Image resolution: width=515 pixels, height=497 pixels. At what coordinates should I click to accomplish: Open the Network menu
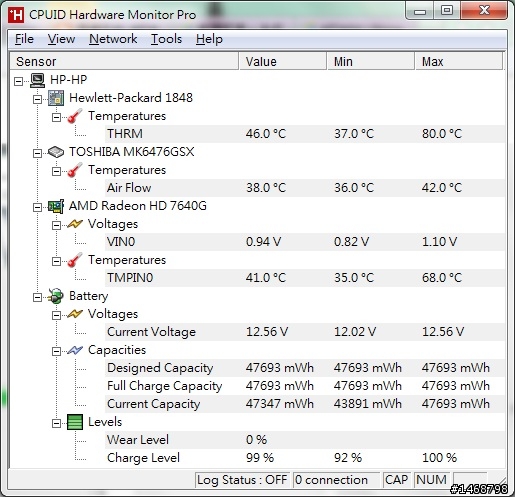pyautogui.click(x=113, y=39)
